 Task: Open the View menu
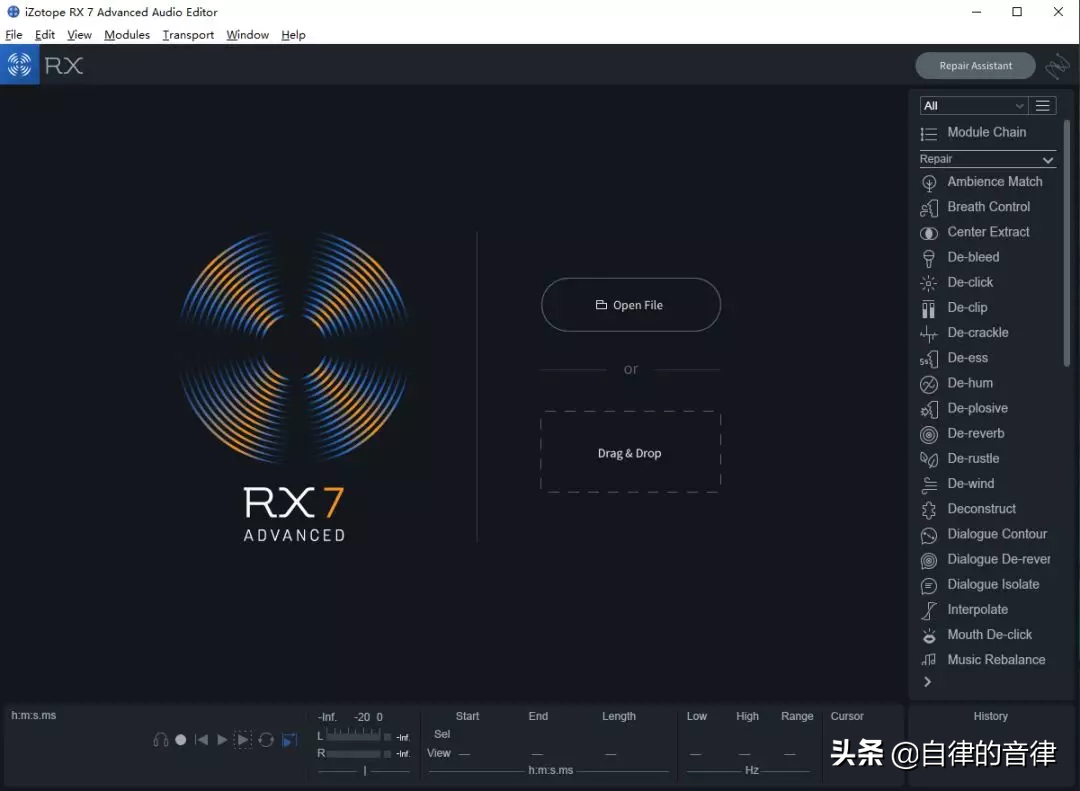(79, 34)
